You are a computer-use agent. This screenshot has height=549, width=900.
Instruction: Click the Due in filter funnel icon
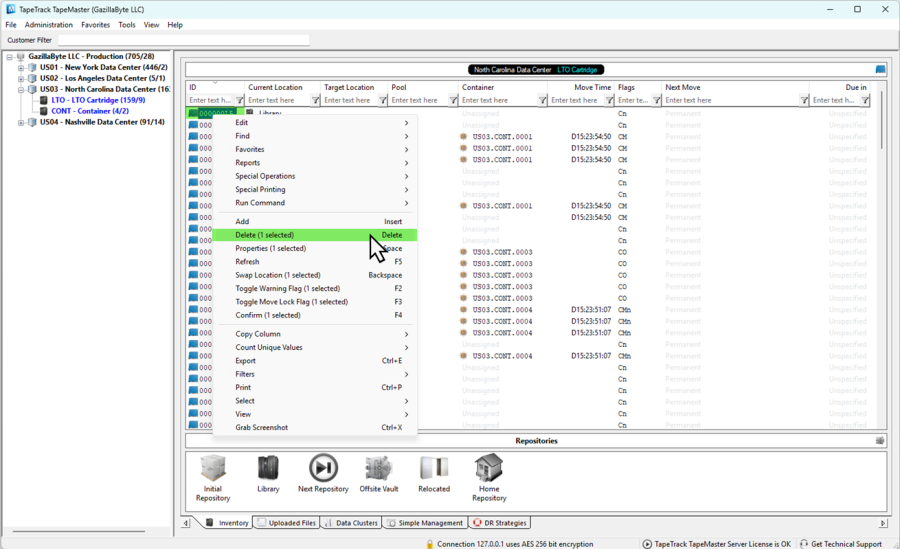coord(864,100)
